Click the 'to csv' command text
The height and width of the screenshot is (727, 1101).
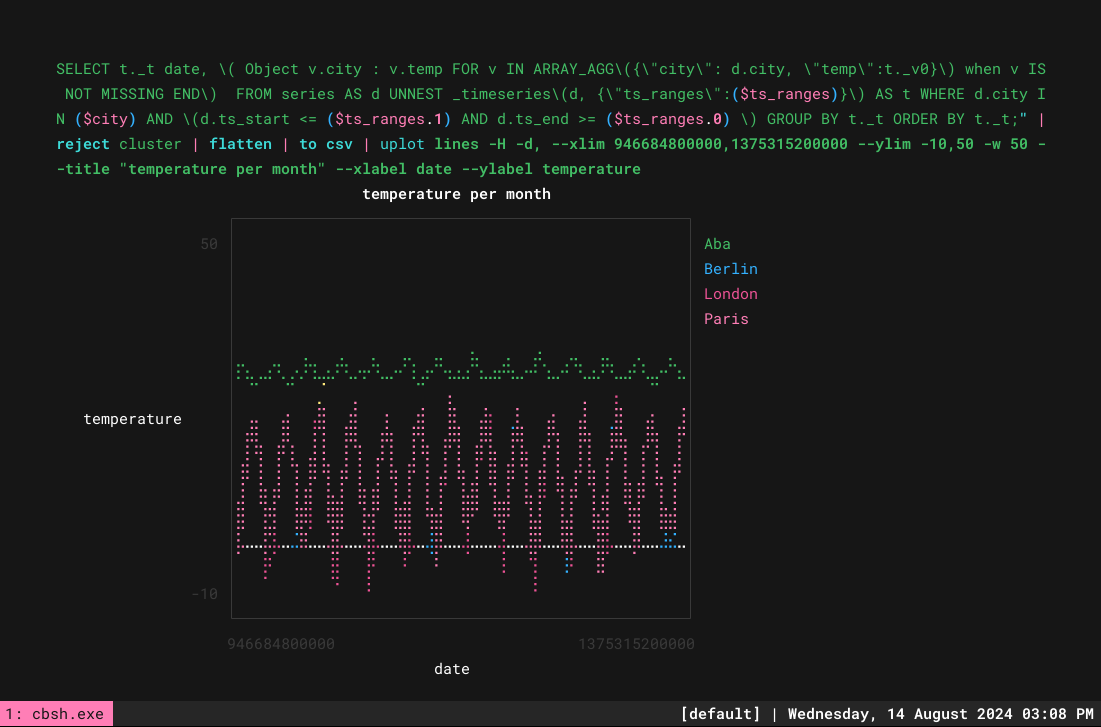pyautogui.click(x=326, y=144)
